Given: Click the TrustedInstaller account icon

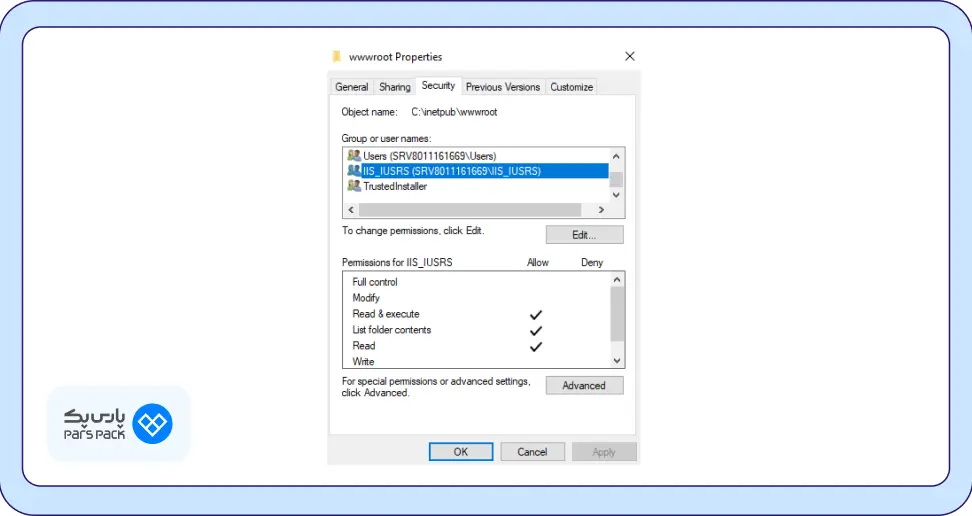Looking at the screenshot, I should 354,186.
